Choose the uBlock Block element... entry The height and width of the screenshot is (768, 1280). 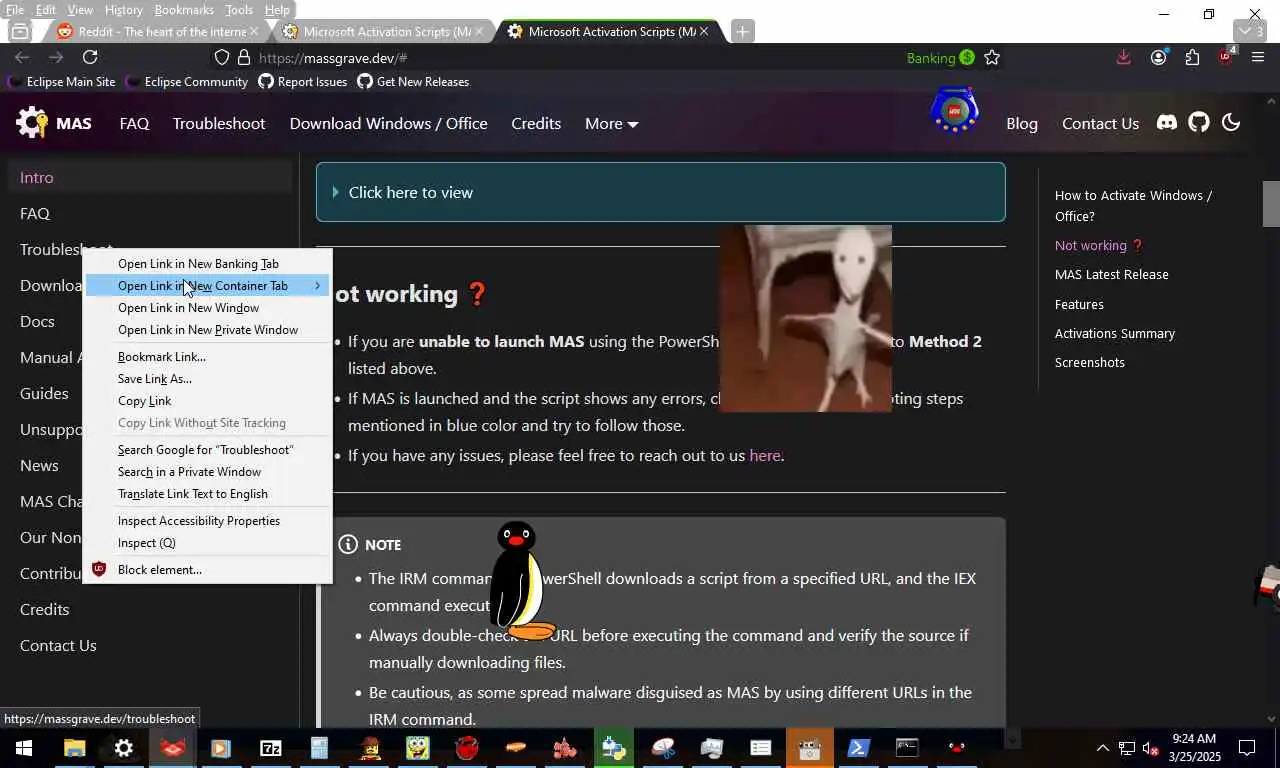point(208,570)
